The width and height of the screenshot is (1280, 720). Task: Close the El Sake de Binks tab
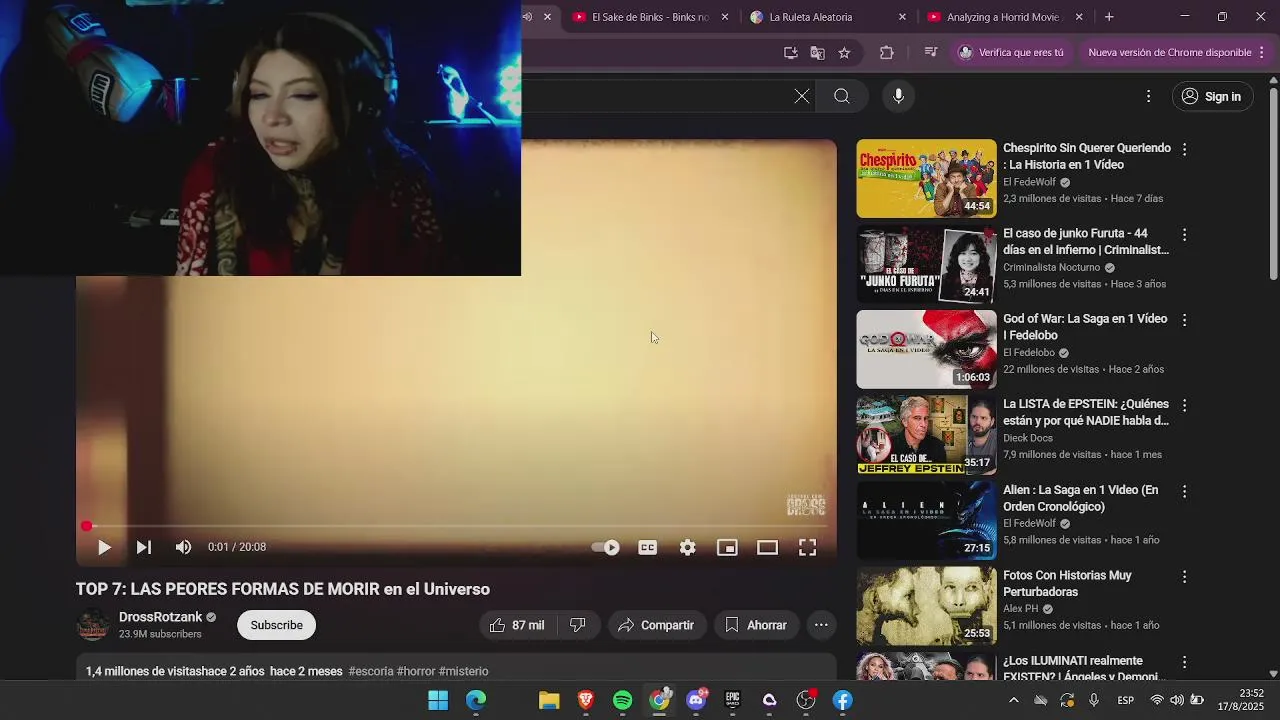725,17
